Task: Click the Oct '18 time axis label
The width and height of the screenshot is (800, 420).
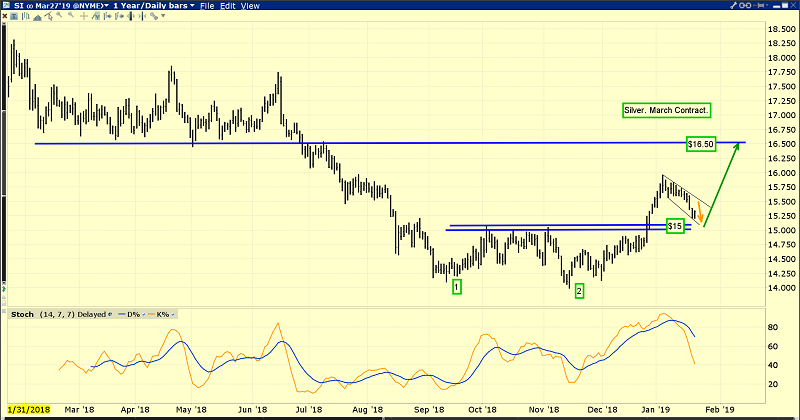Action: 483,410
